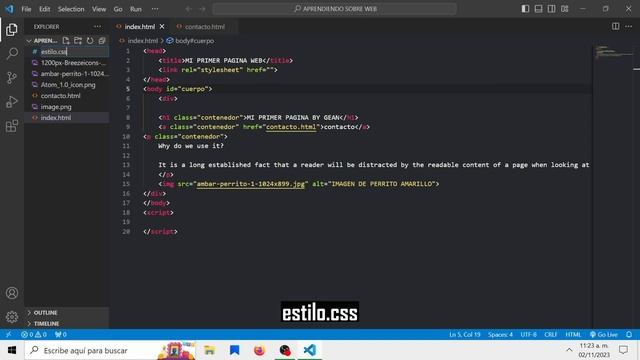Image resolution: width=640 pixels, height=360 pixels.
Task: Go forward using the navigation arrow
Action: tap(202, 9)
